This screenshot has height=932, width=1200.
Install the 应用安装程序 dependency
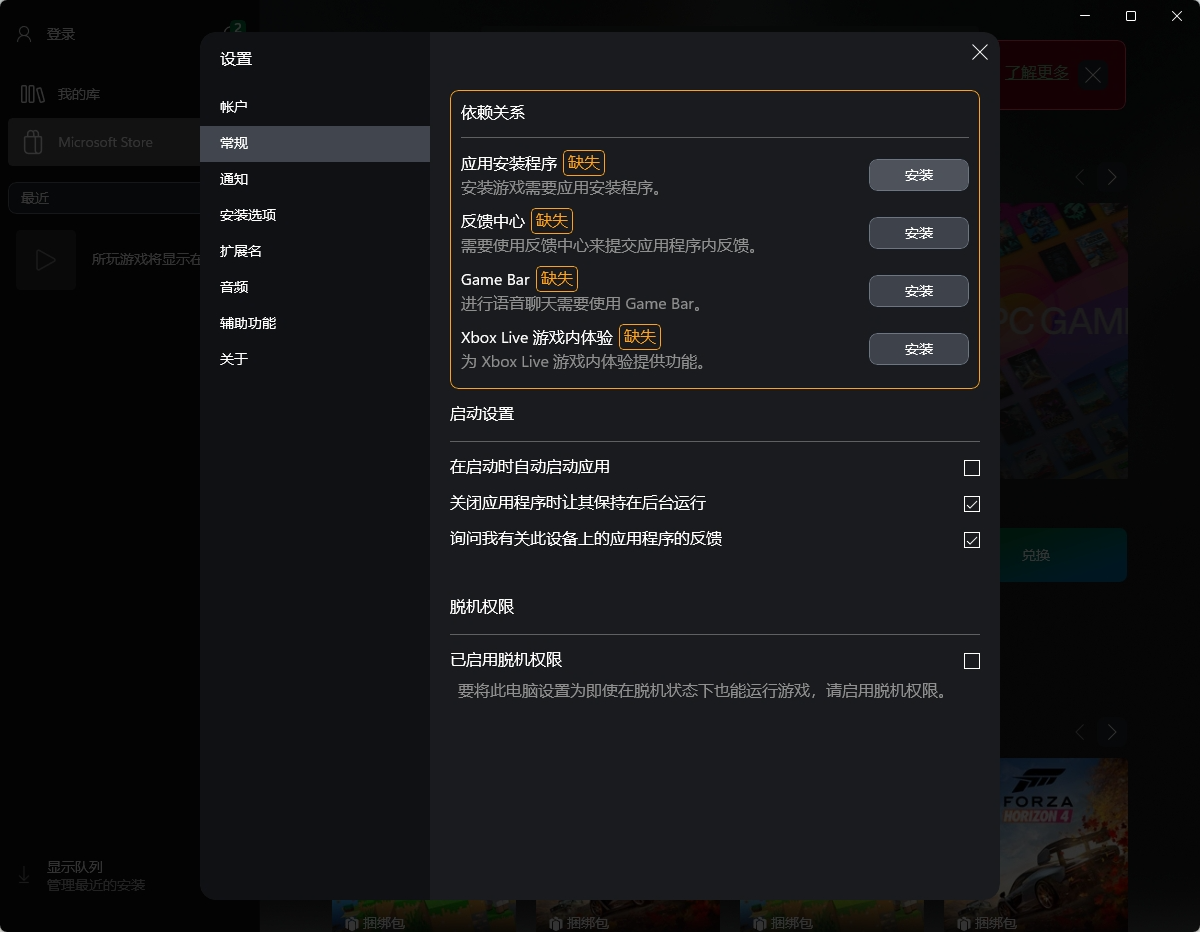click(x=918, y=175)
